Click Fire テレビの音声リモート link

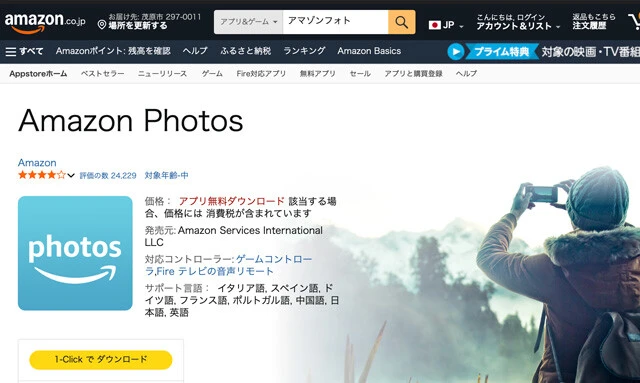tap(215, 271)
